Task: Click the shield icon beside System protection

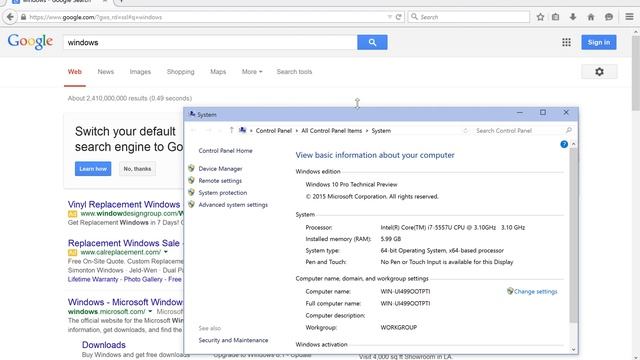Action: point(191,192)
